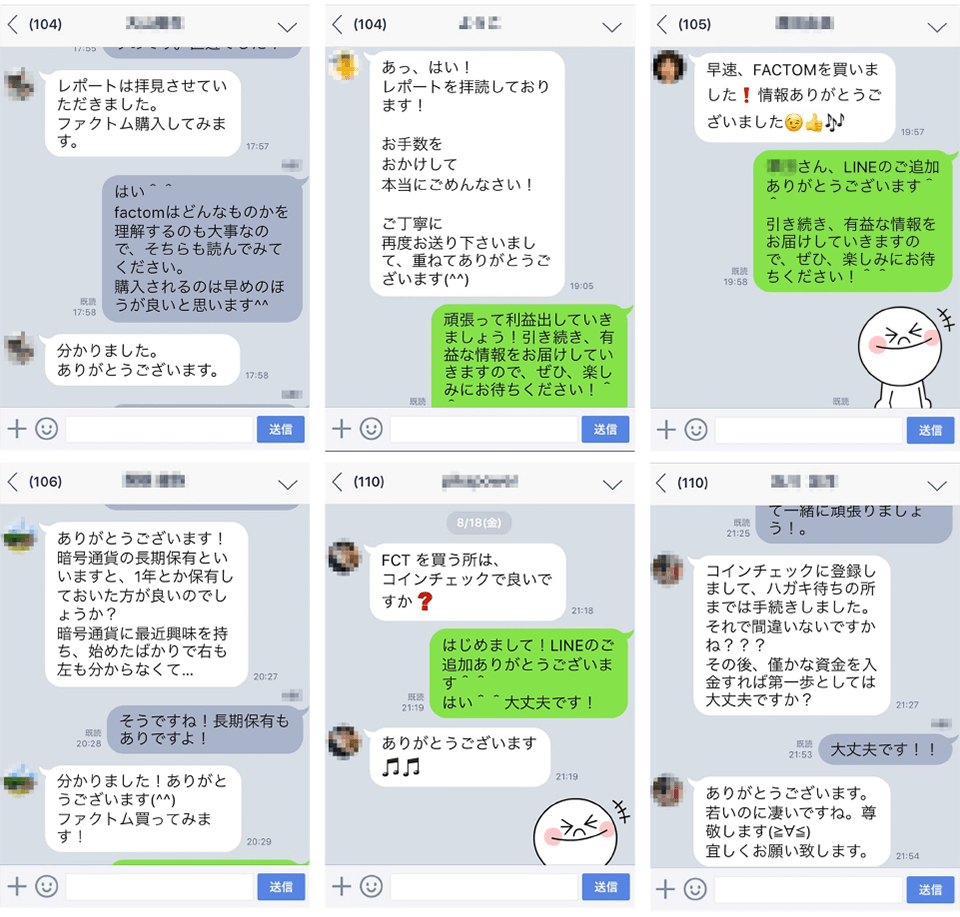The width and height of the screenshot is (960, 917).
Task: Tap the avatar next to the FACTOM purchase message
Action: (x=669, y=66)
